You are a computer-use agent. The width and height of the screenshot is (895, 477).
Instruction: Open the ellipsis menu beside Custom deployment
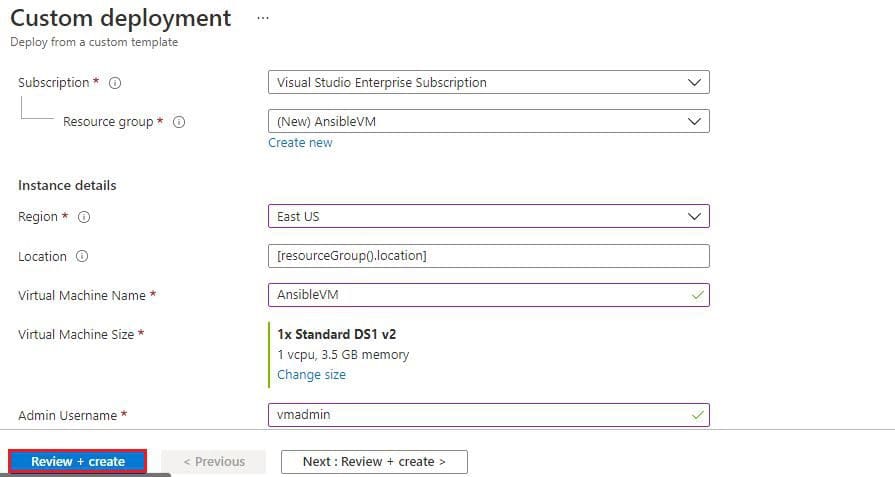coord(263,18)
